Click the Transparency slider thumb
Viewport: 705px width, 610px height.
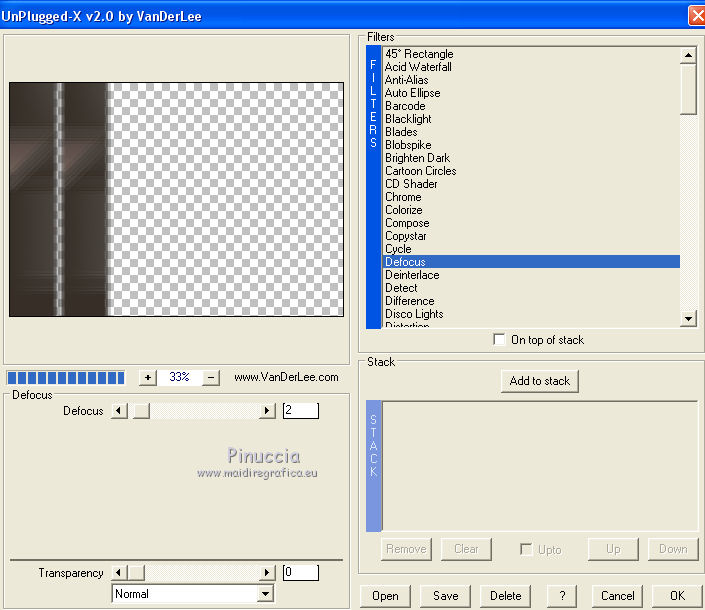[136, 572]
